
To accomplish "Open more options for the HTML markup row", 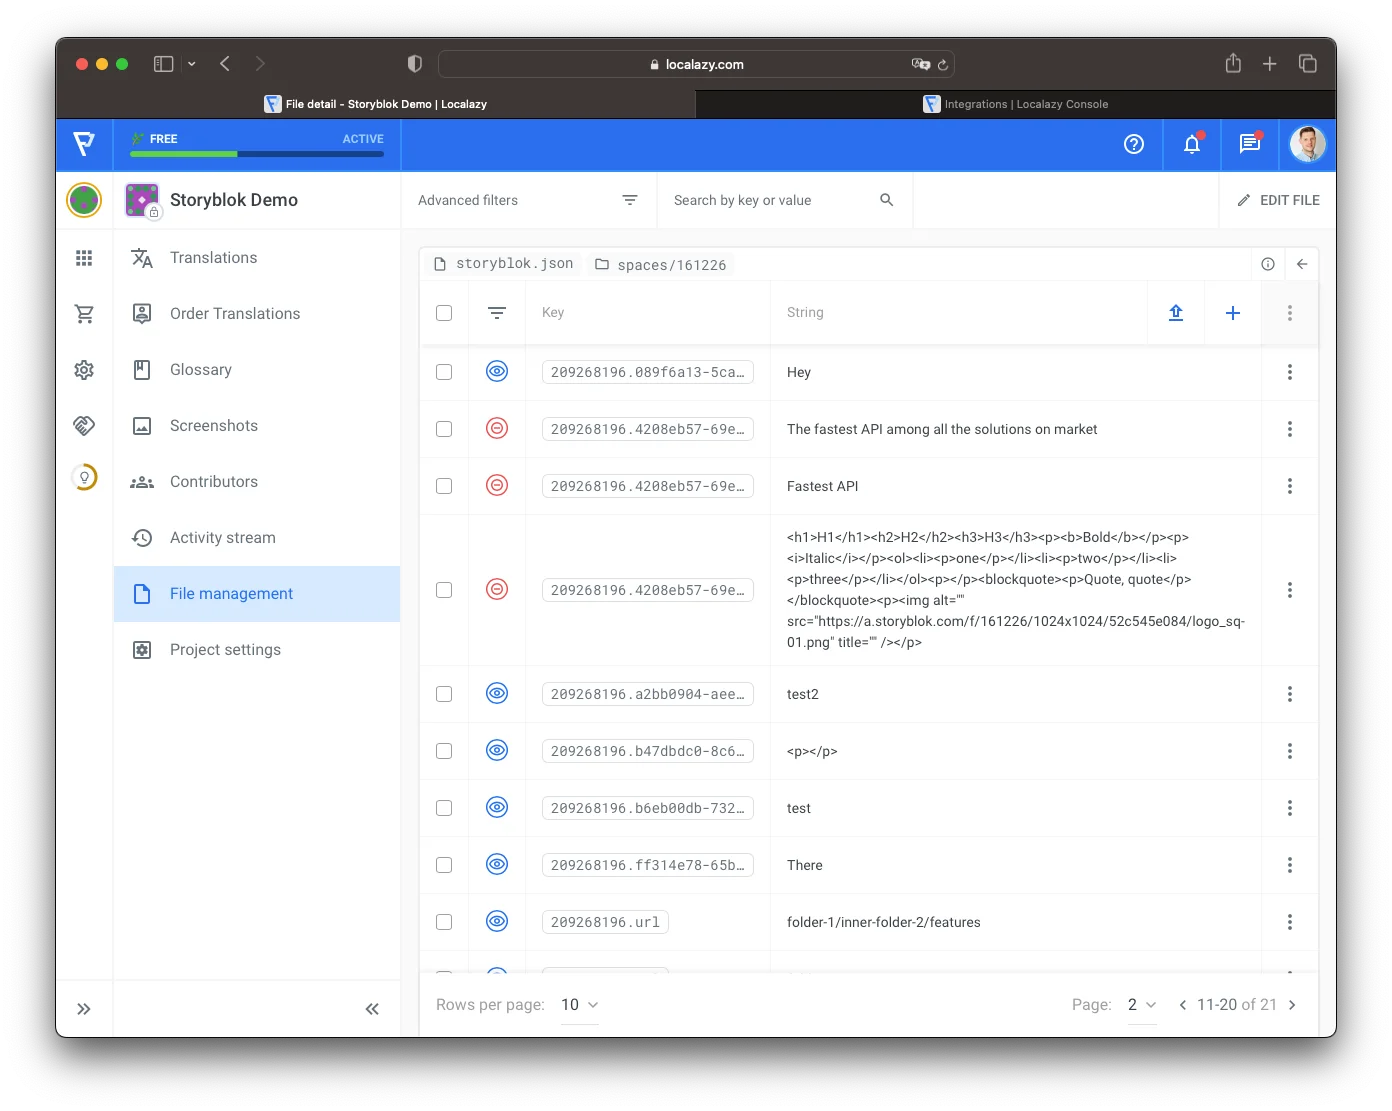I will [1290, 590].
